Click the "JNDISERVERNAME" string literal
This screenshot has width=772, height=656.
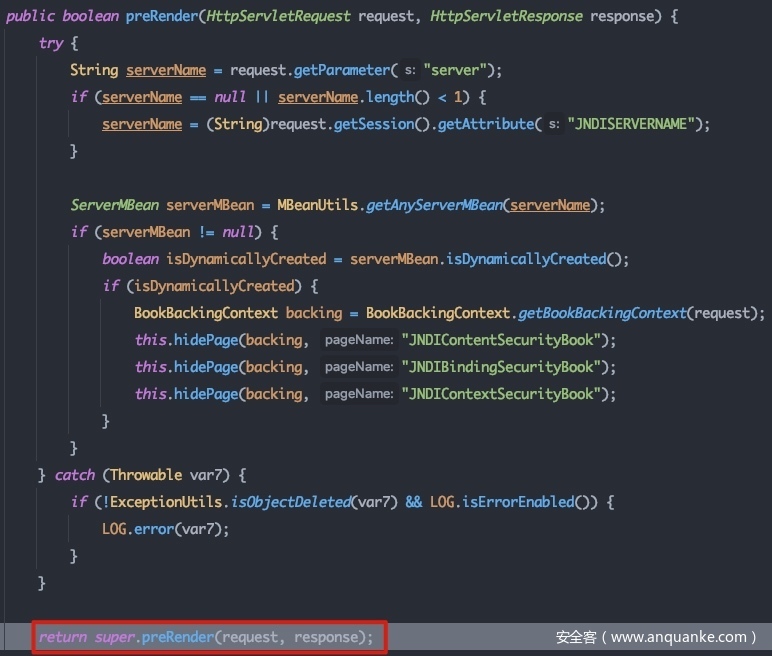(632, 124)
